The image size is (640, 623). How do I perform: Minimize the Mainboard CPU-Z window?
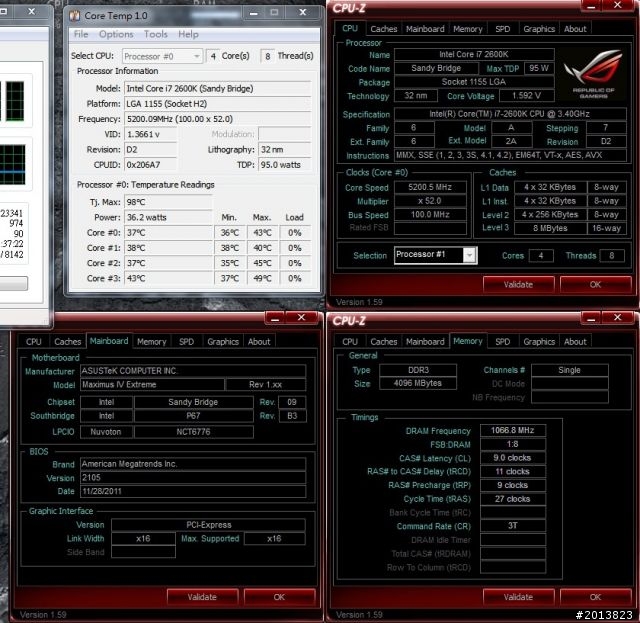275,318
